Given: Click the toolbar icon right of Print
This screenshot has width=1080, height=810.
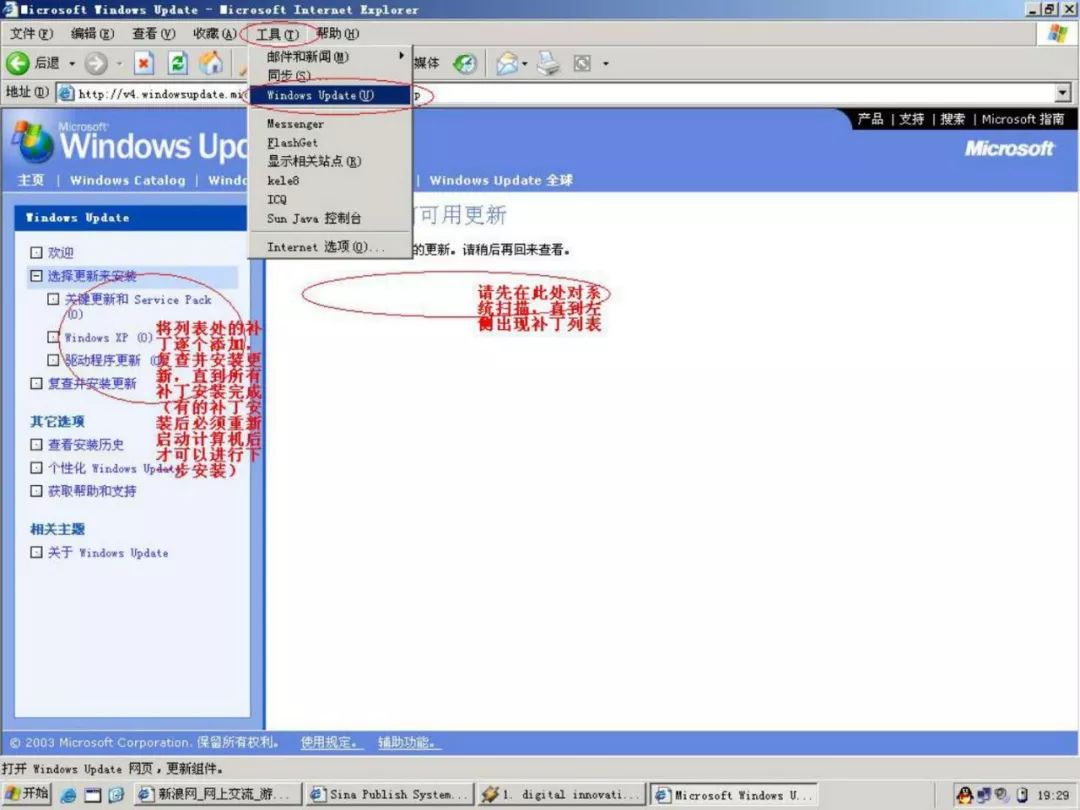Looking at the screenshot, I should pyautogui.click(x=582, y=63).
